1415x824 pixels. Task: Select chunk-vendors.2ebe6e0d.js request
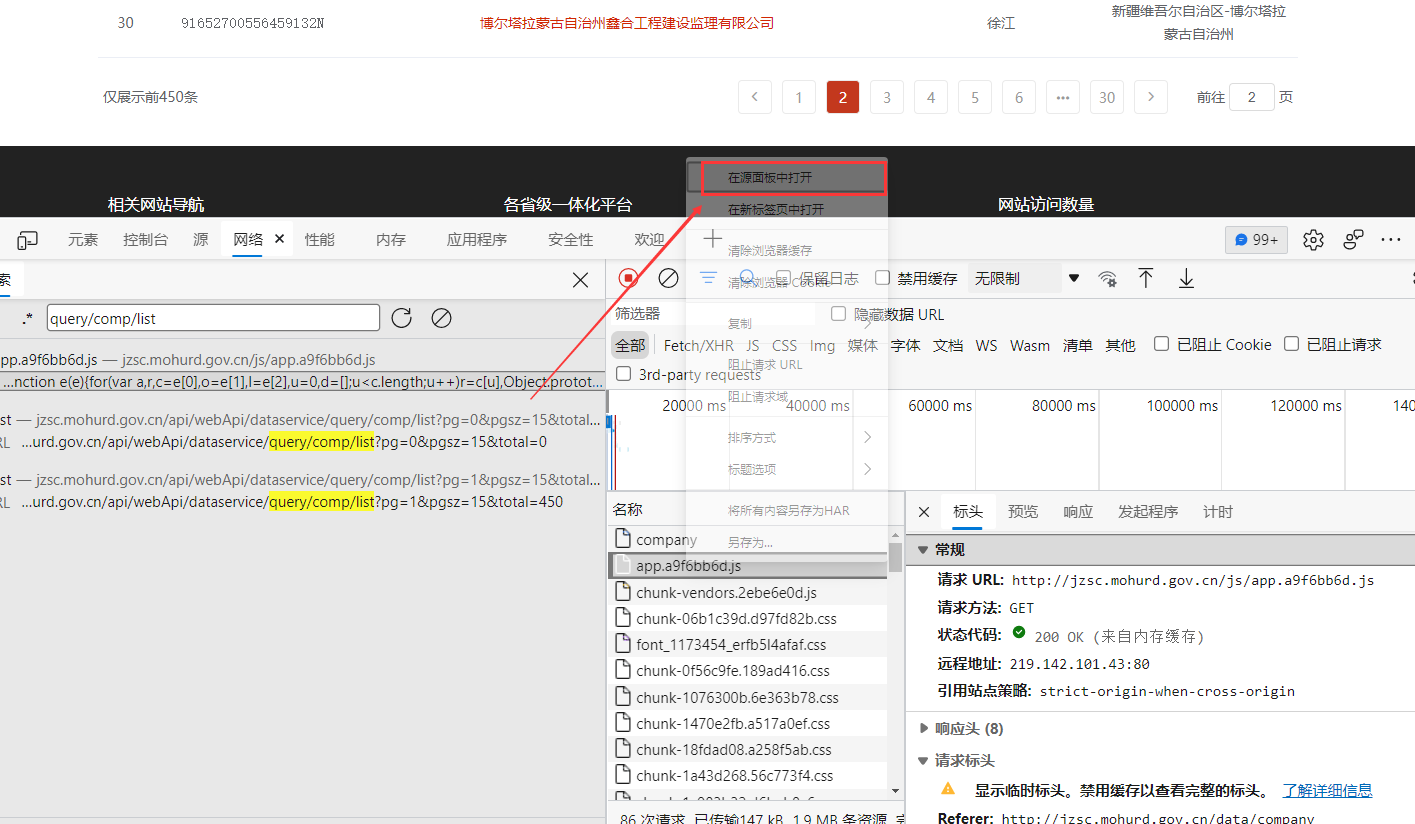tap(747, 592)
